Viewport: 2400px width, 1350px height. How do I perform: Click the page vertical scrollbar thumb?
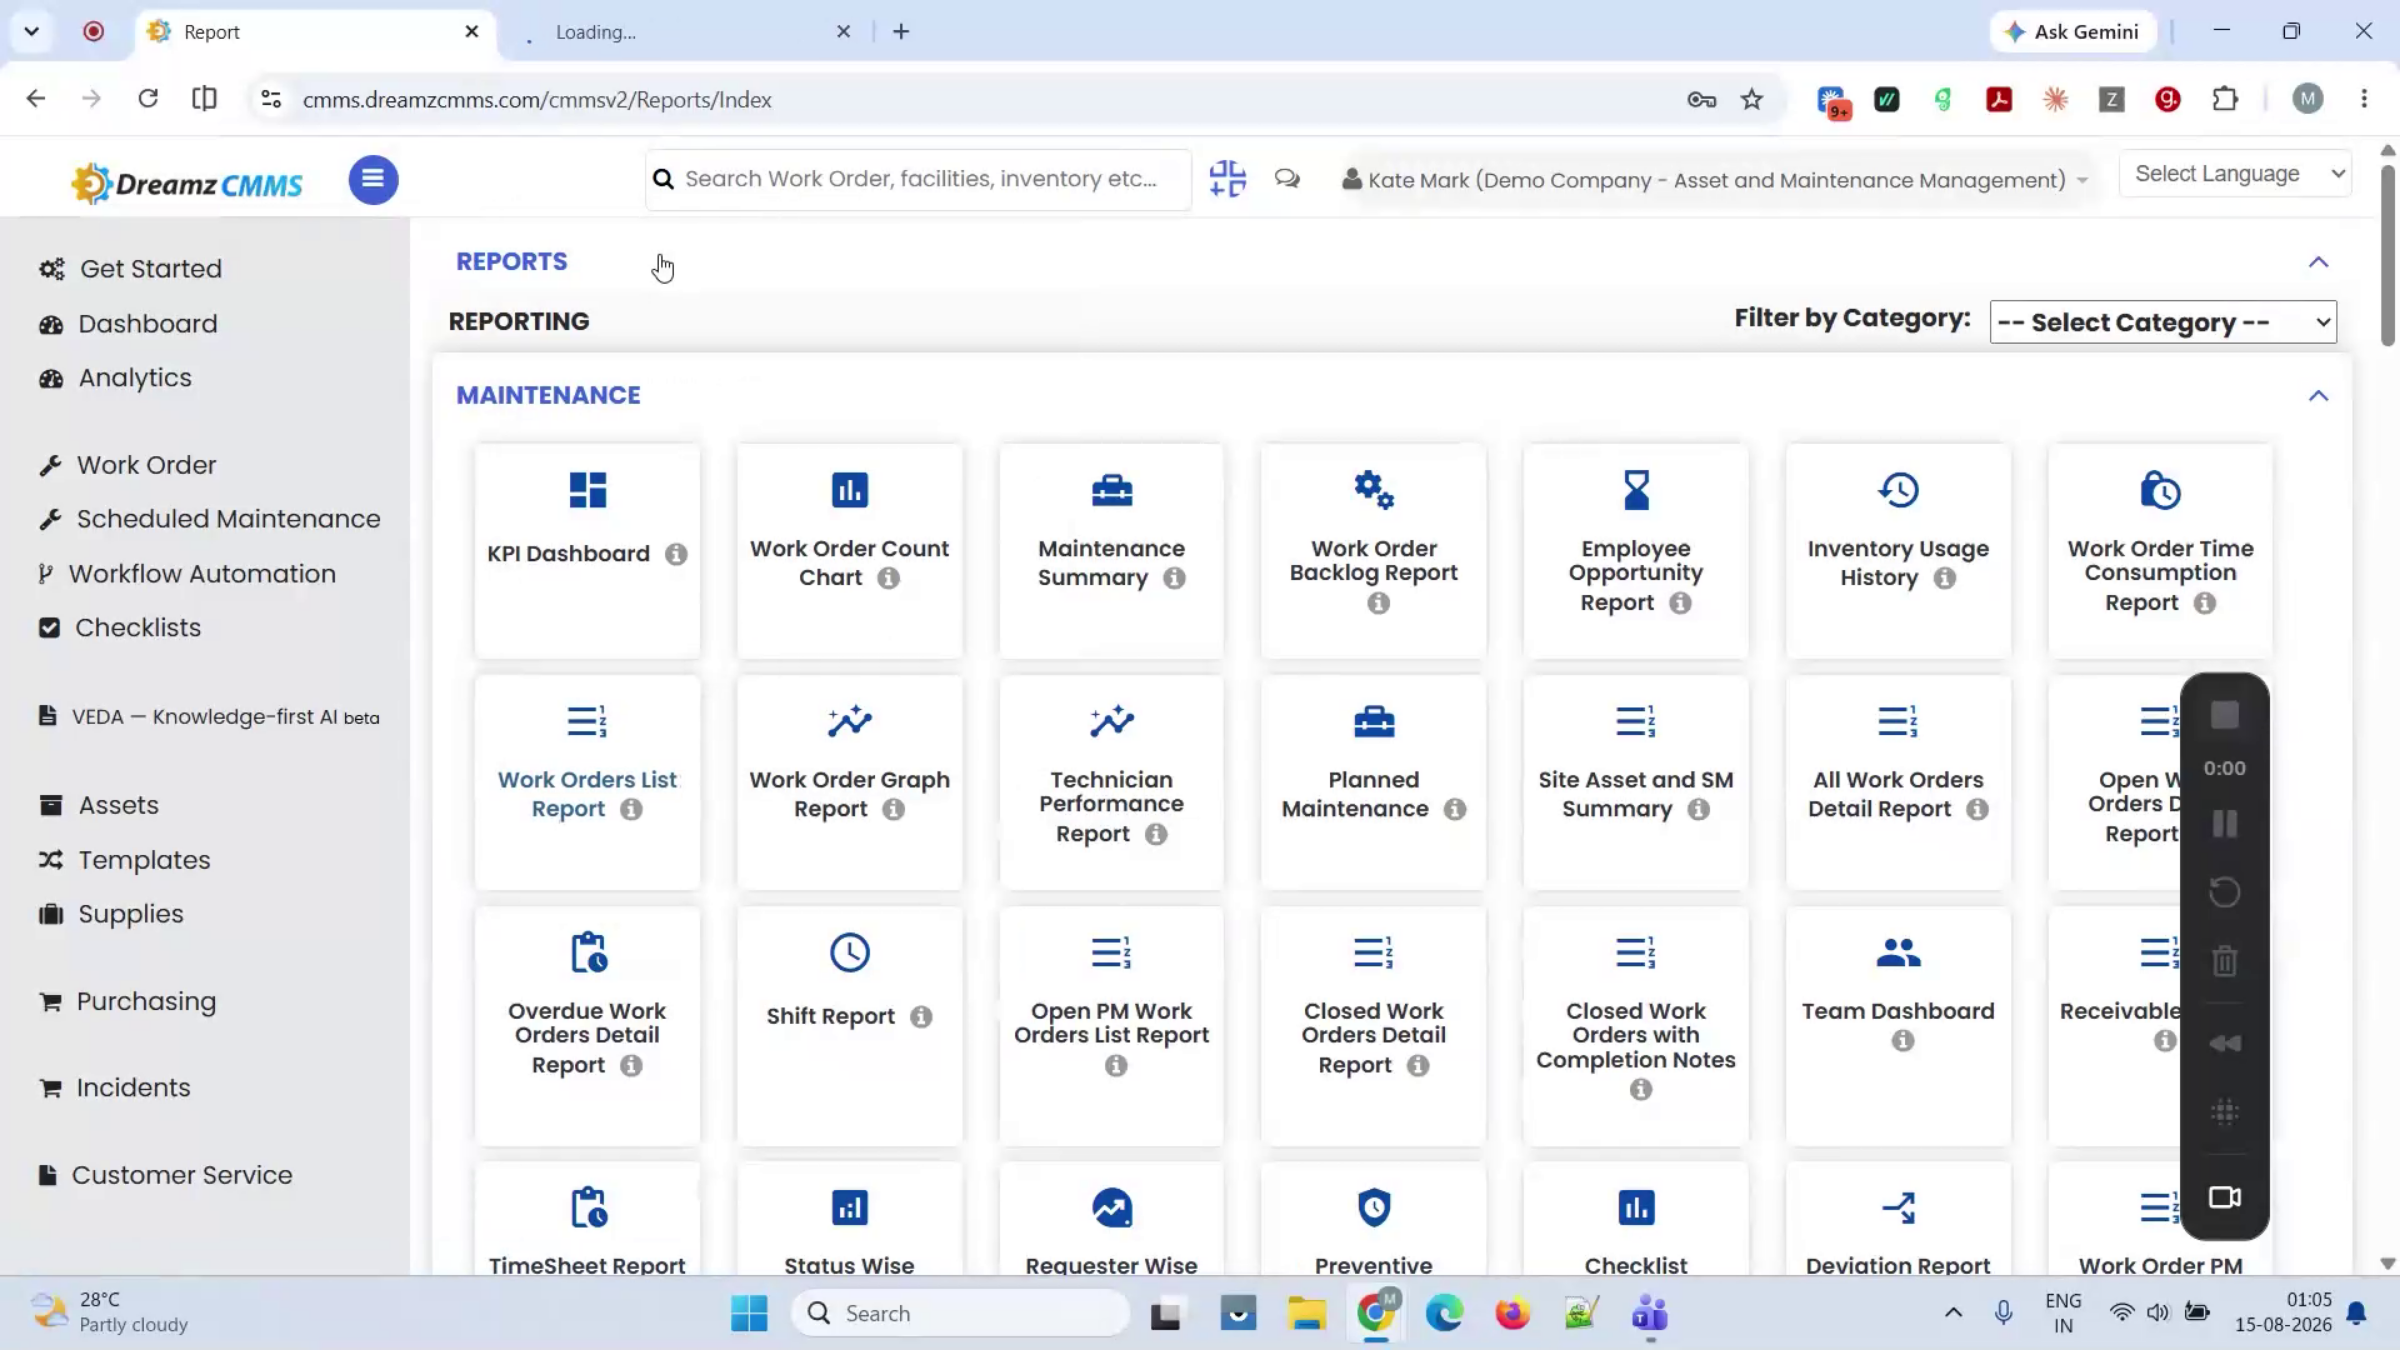2388,255
